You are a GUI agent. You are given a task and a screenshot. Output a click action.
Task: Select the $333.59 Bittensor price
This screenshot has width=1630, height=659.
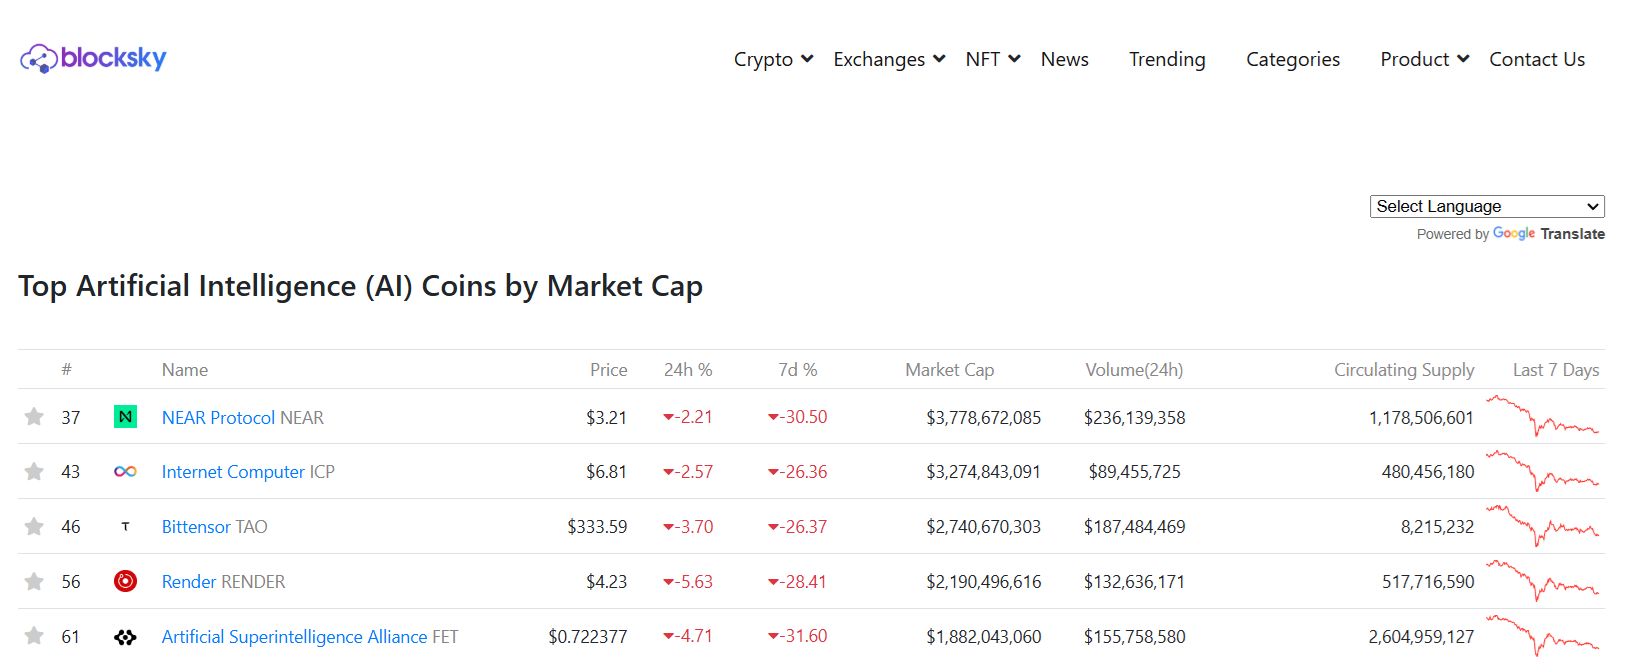click(x=597, y=526)
